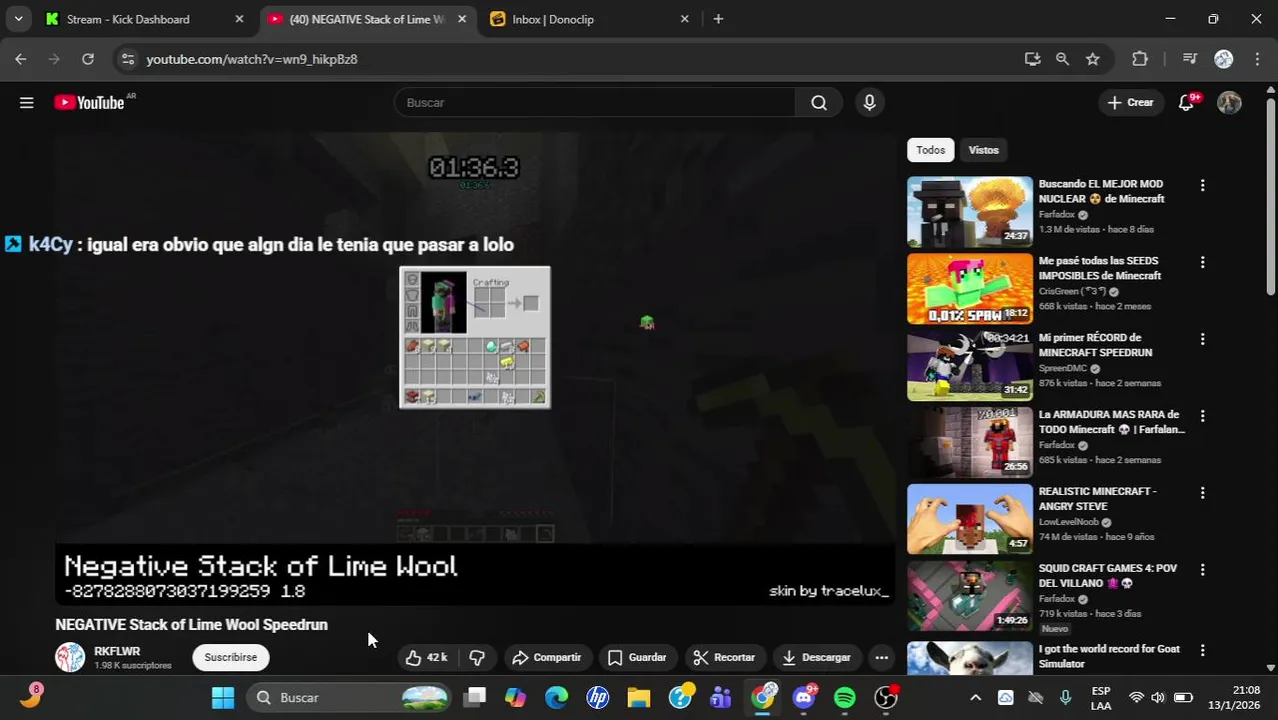Open File Explorer from the taskbar
Image resolution: width=1278 pixels, height=720 pixels.
click(639, 697)
